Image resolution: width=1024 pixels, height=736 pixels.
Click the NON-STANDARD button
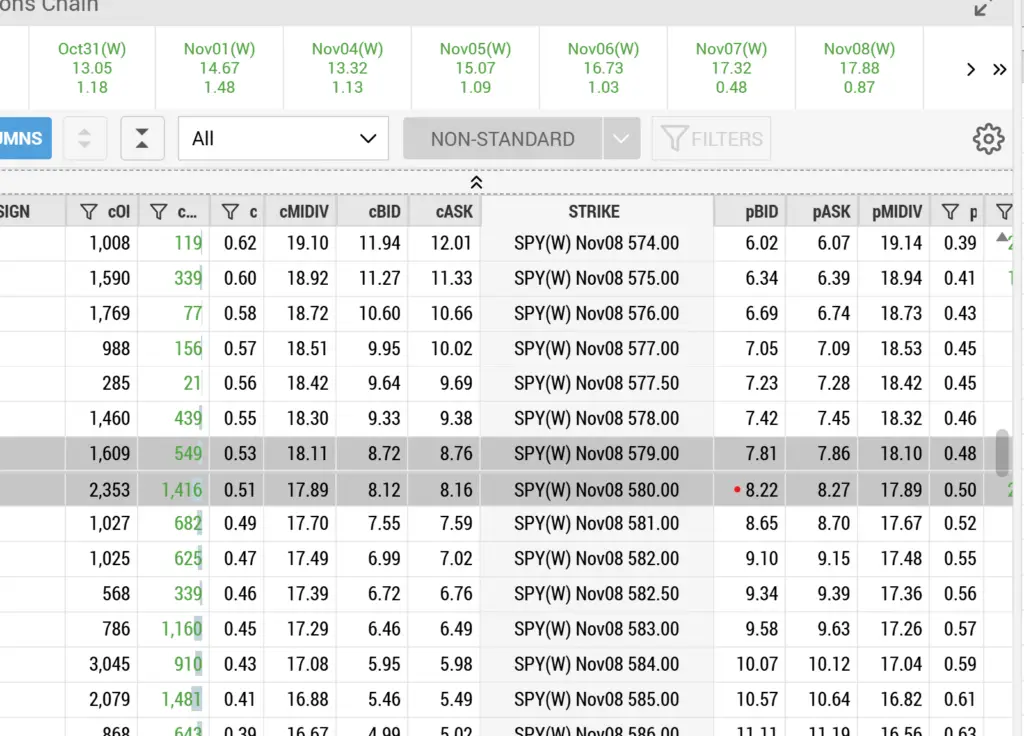click(x=503, y=138)
